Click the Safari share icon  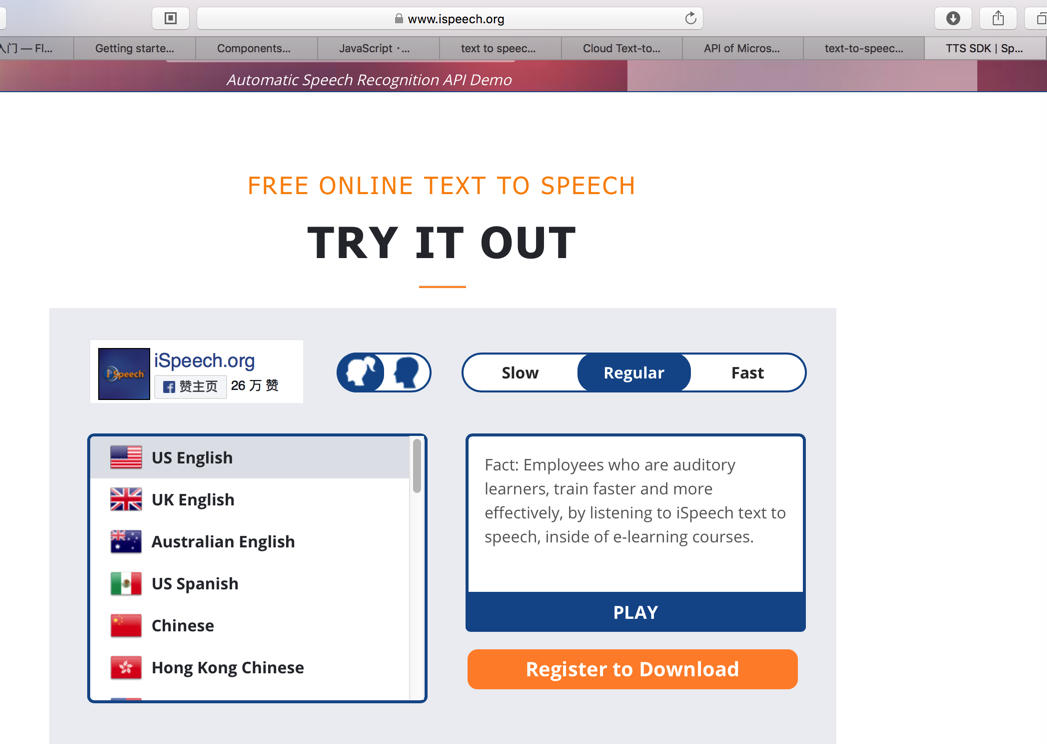(998, 18)
